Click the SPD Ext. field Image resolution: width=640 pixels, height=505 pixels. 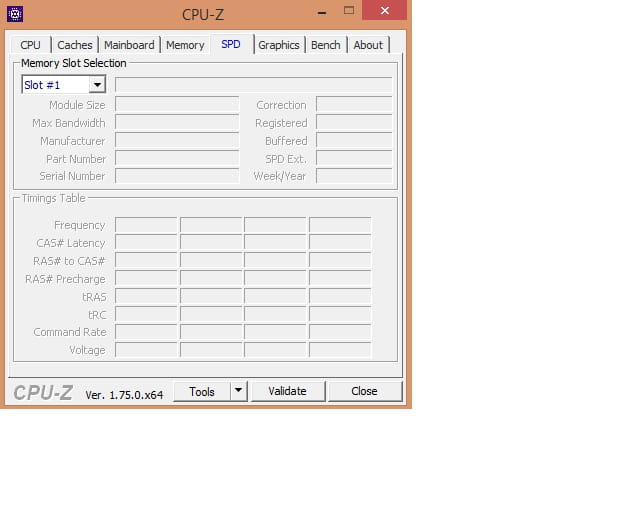(x=354, y=158)
